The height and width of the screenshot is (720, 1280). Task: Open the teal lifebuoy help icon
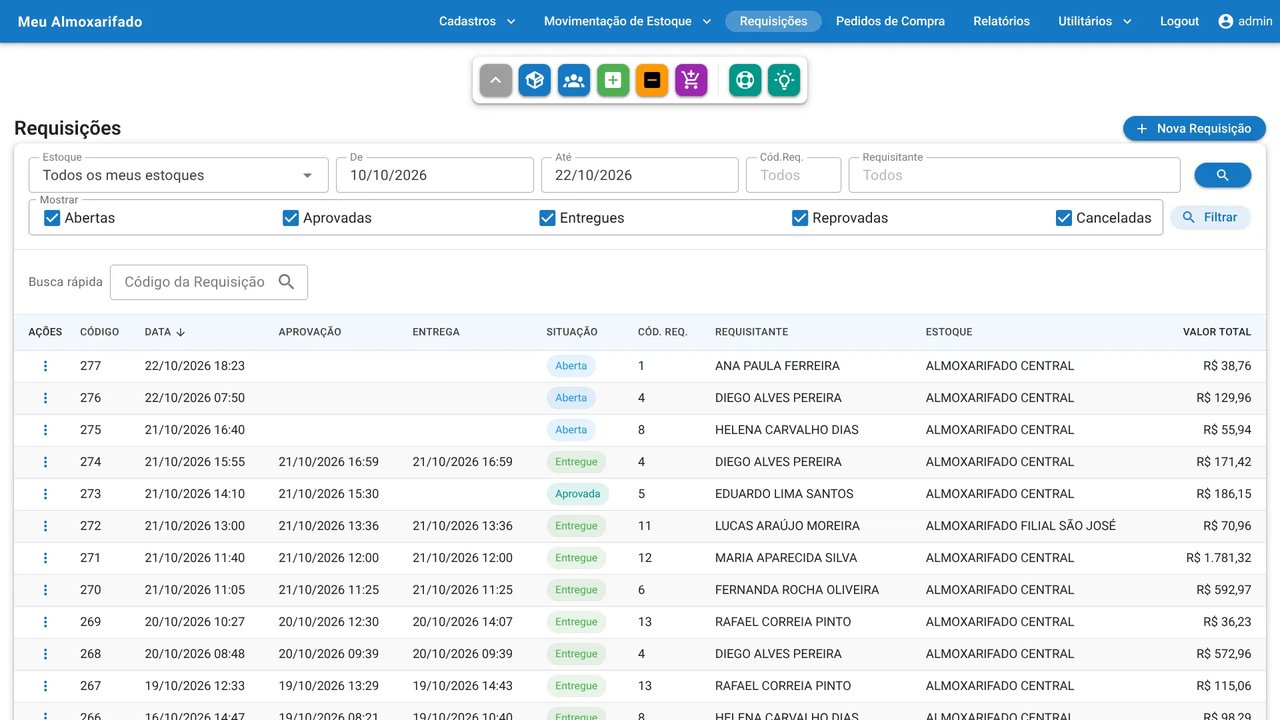(745, 80)
